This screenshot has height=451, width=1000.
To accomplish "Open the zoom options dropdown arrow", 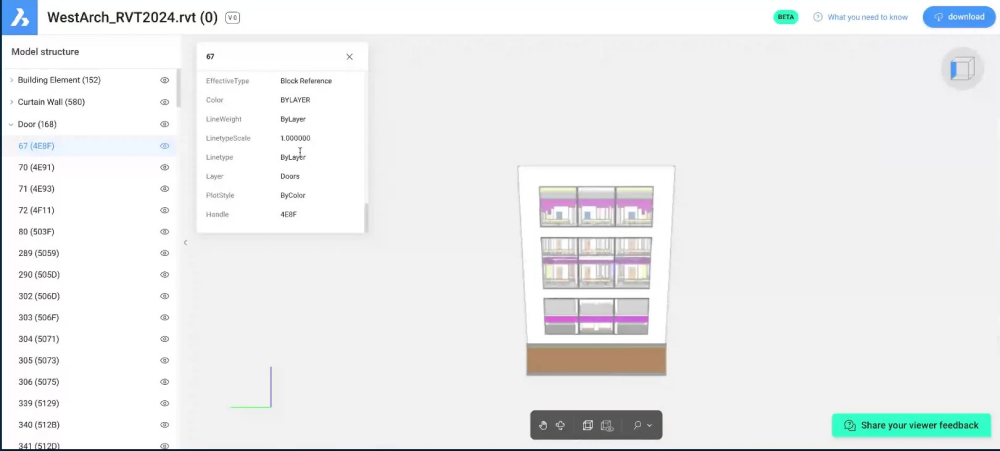I will 649,425.
